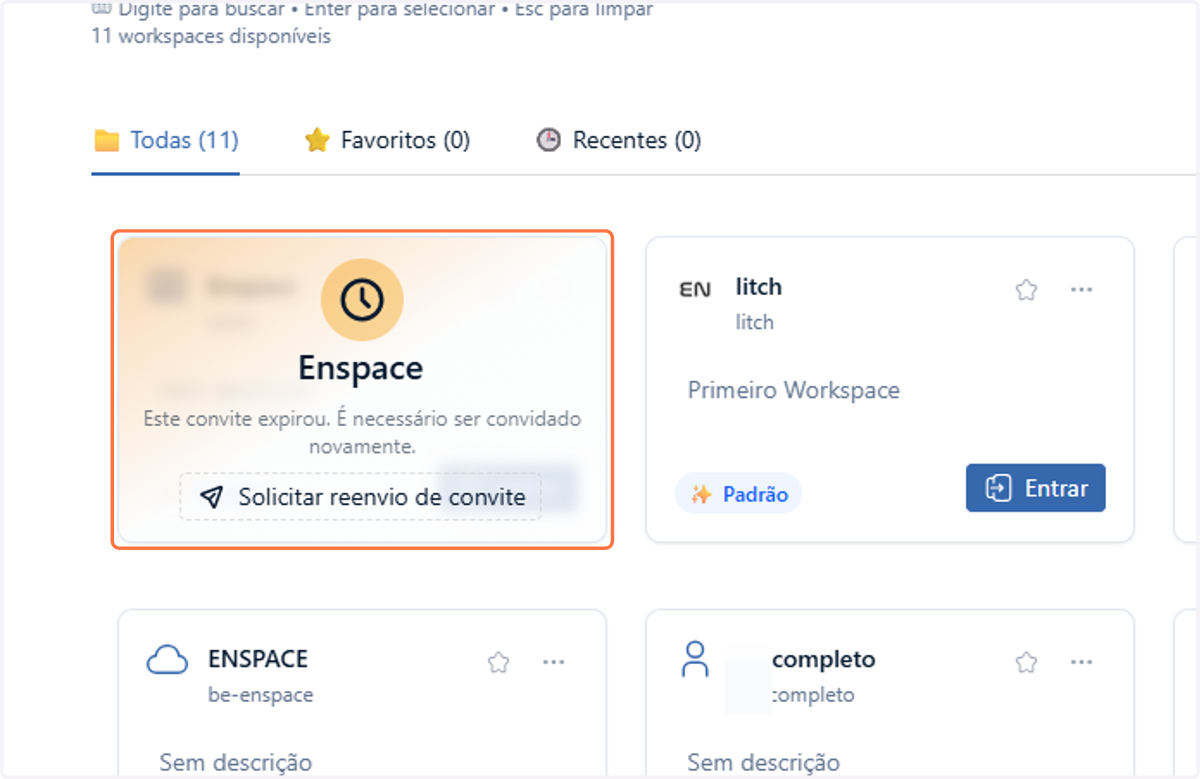1200x779 pixels.
Task: Select the Enspace expired invite title
Action: [x=361, y=368]
